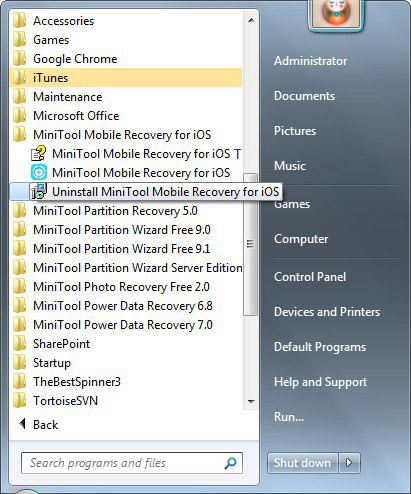
Task: Click the TortoiseSVN folder icon
Action: [19, 401]
